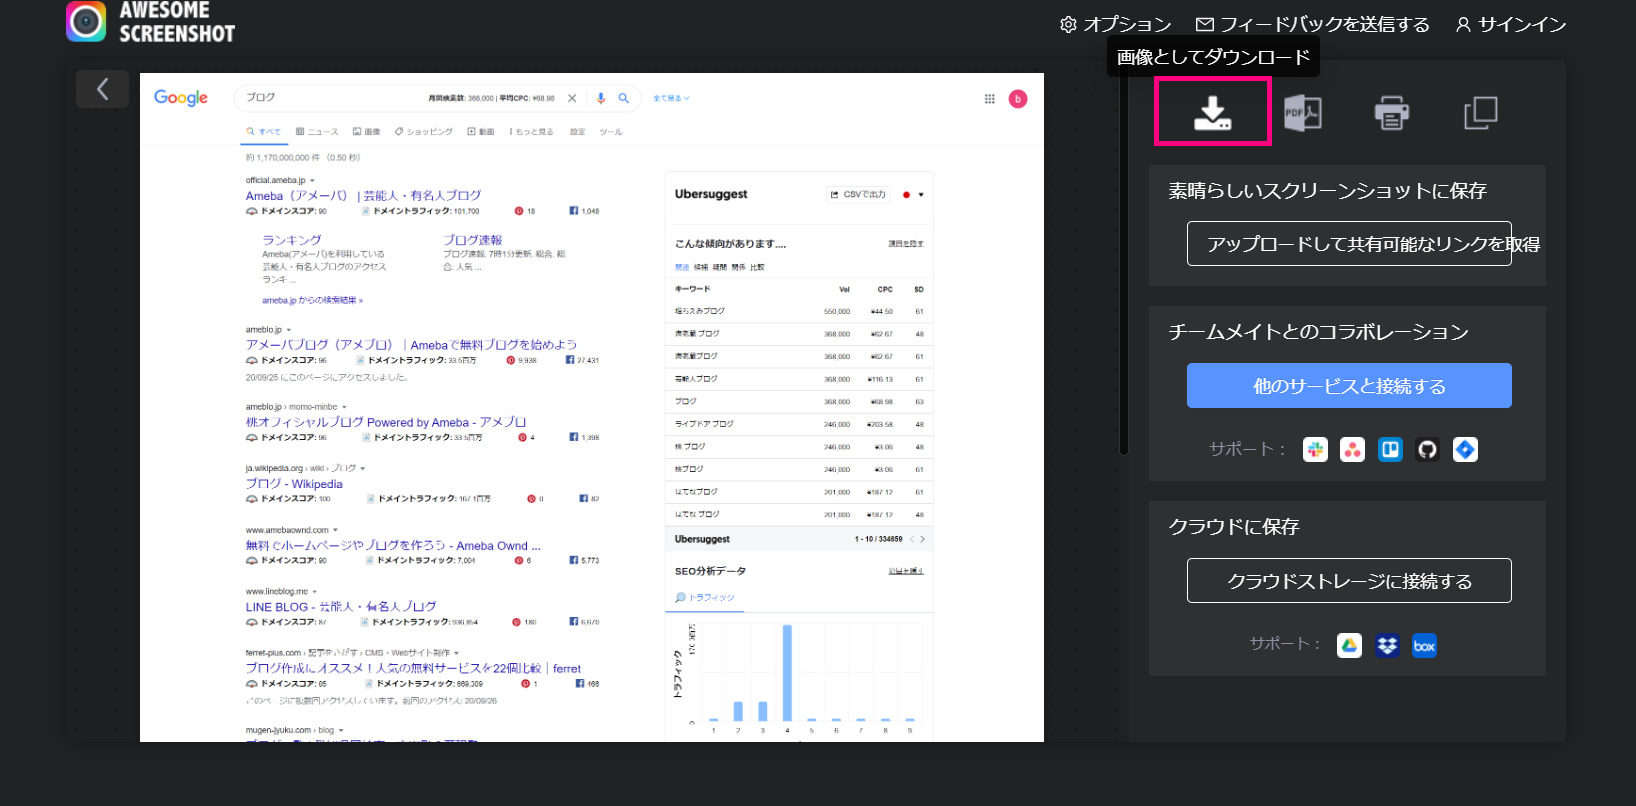
Task: Select the Trello integration icon
Action: coord(1390,450)
